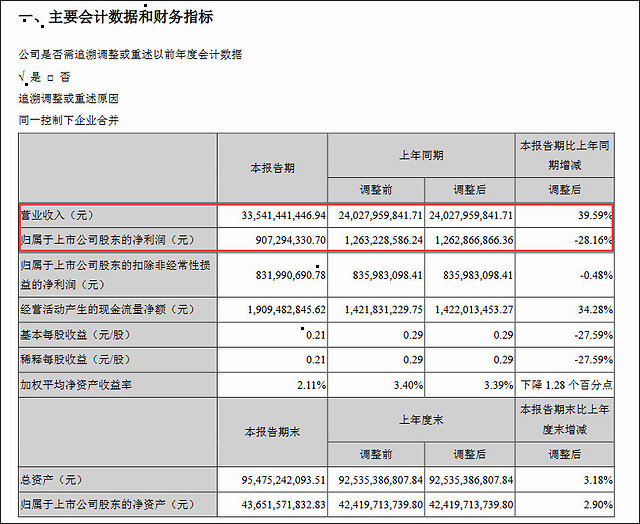This screenshot has width=640, height=524.
Task: Click 净资产 调整前 value 42,419,713,739.80
Action: coord(380,505)
